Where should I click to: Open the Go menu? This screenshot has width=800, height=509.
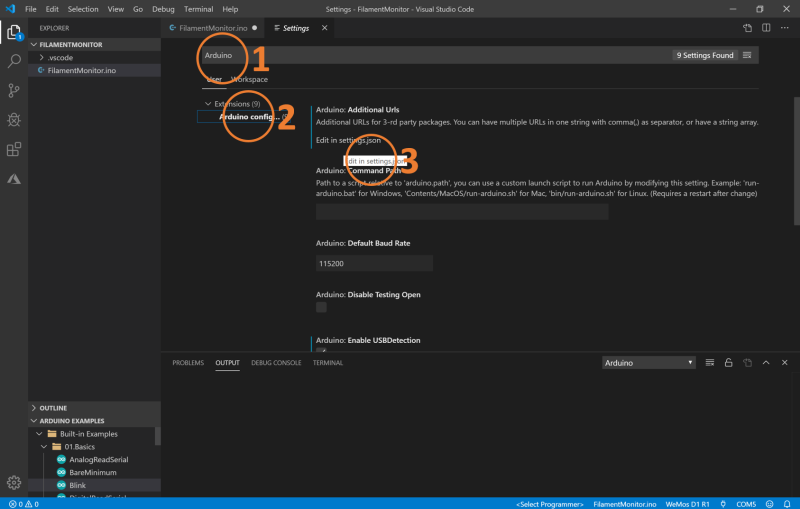[x=138, y=9]
